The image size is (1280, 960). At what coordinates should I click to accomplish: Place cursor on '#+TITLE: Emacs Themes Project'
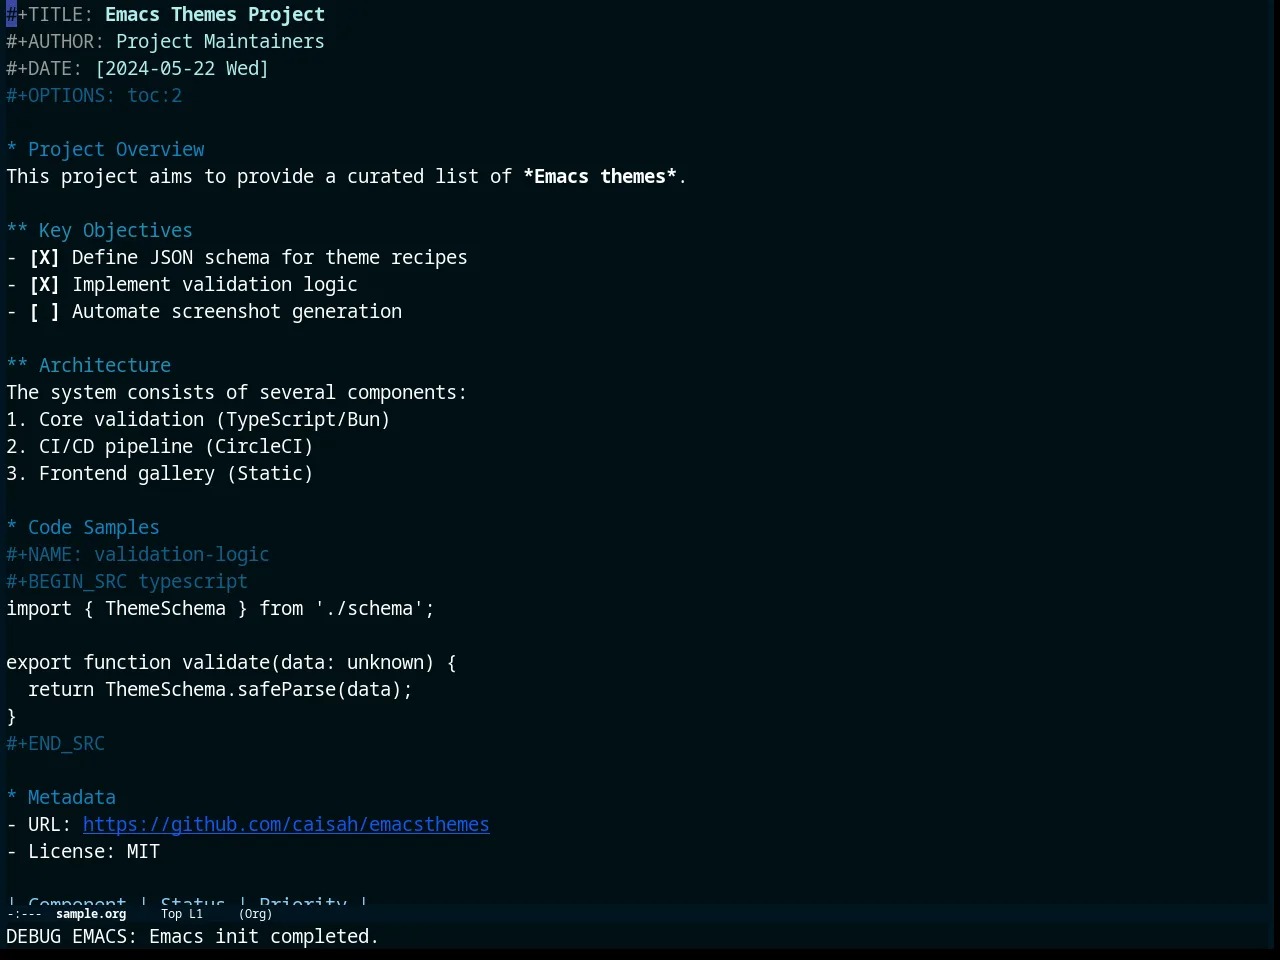coord(165,14)
